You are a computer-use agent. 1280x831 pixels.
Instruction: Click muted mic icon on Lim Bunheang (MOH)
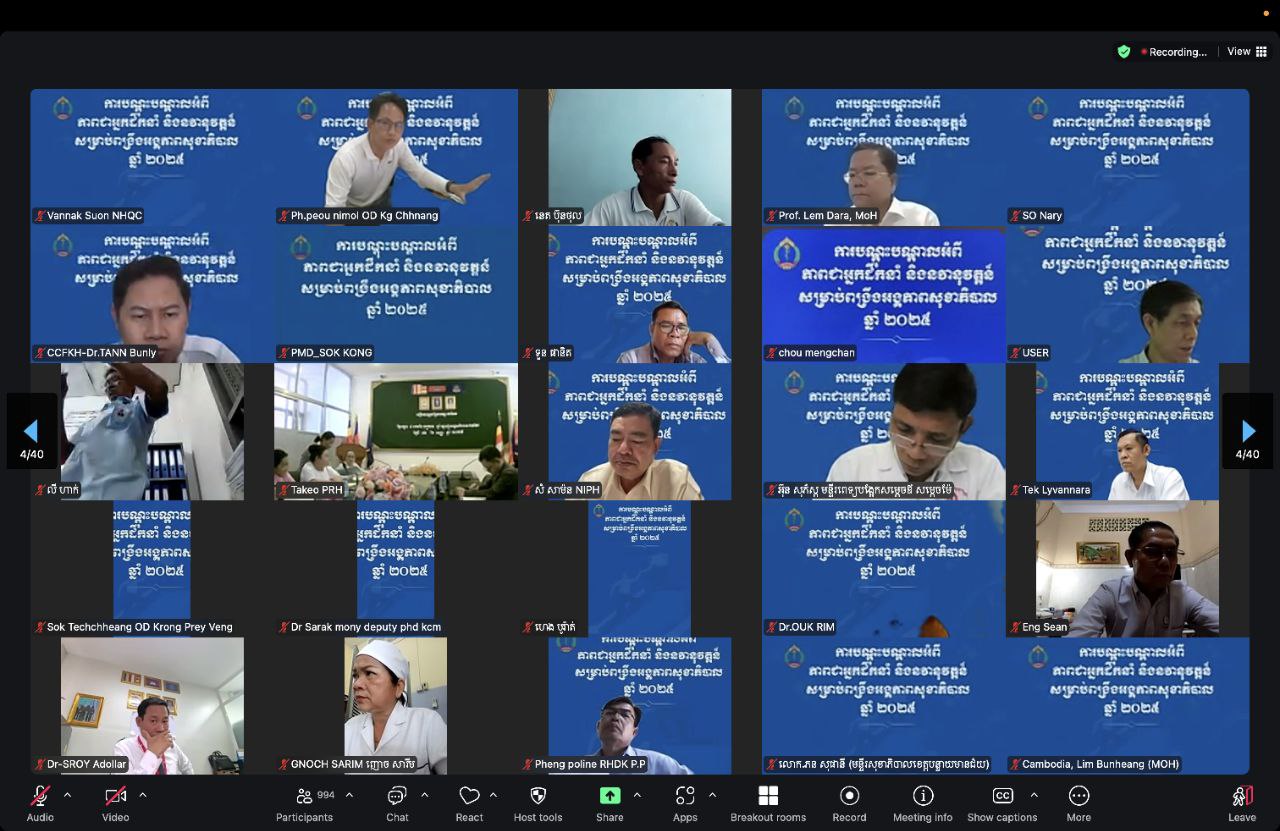point(1016,764)
